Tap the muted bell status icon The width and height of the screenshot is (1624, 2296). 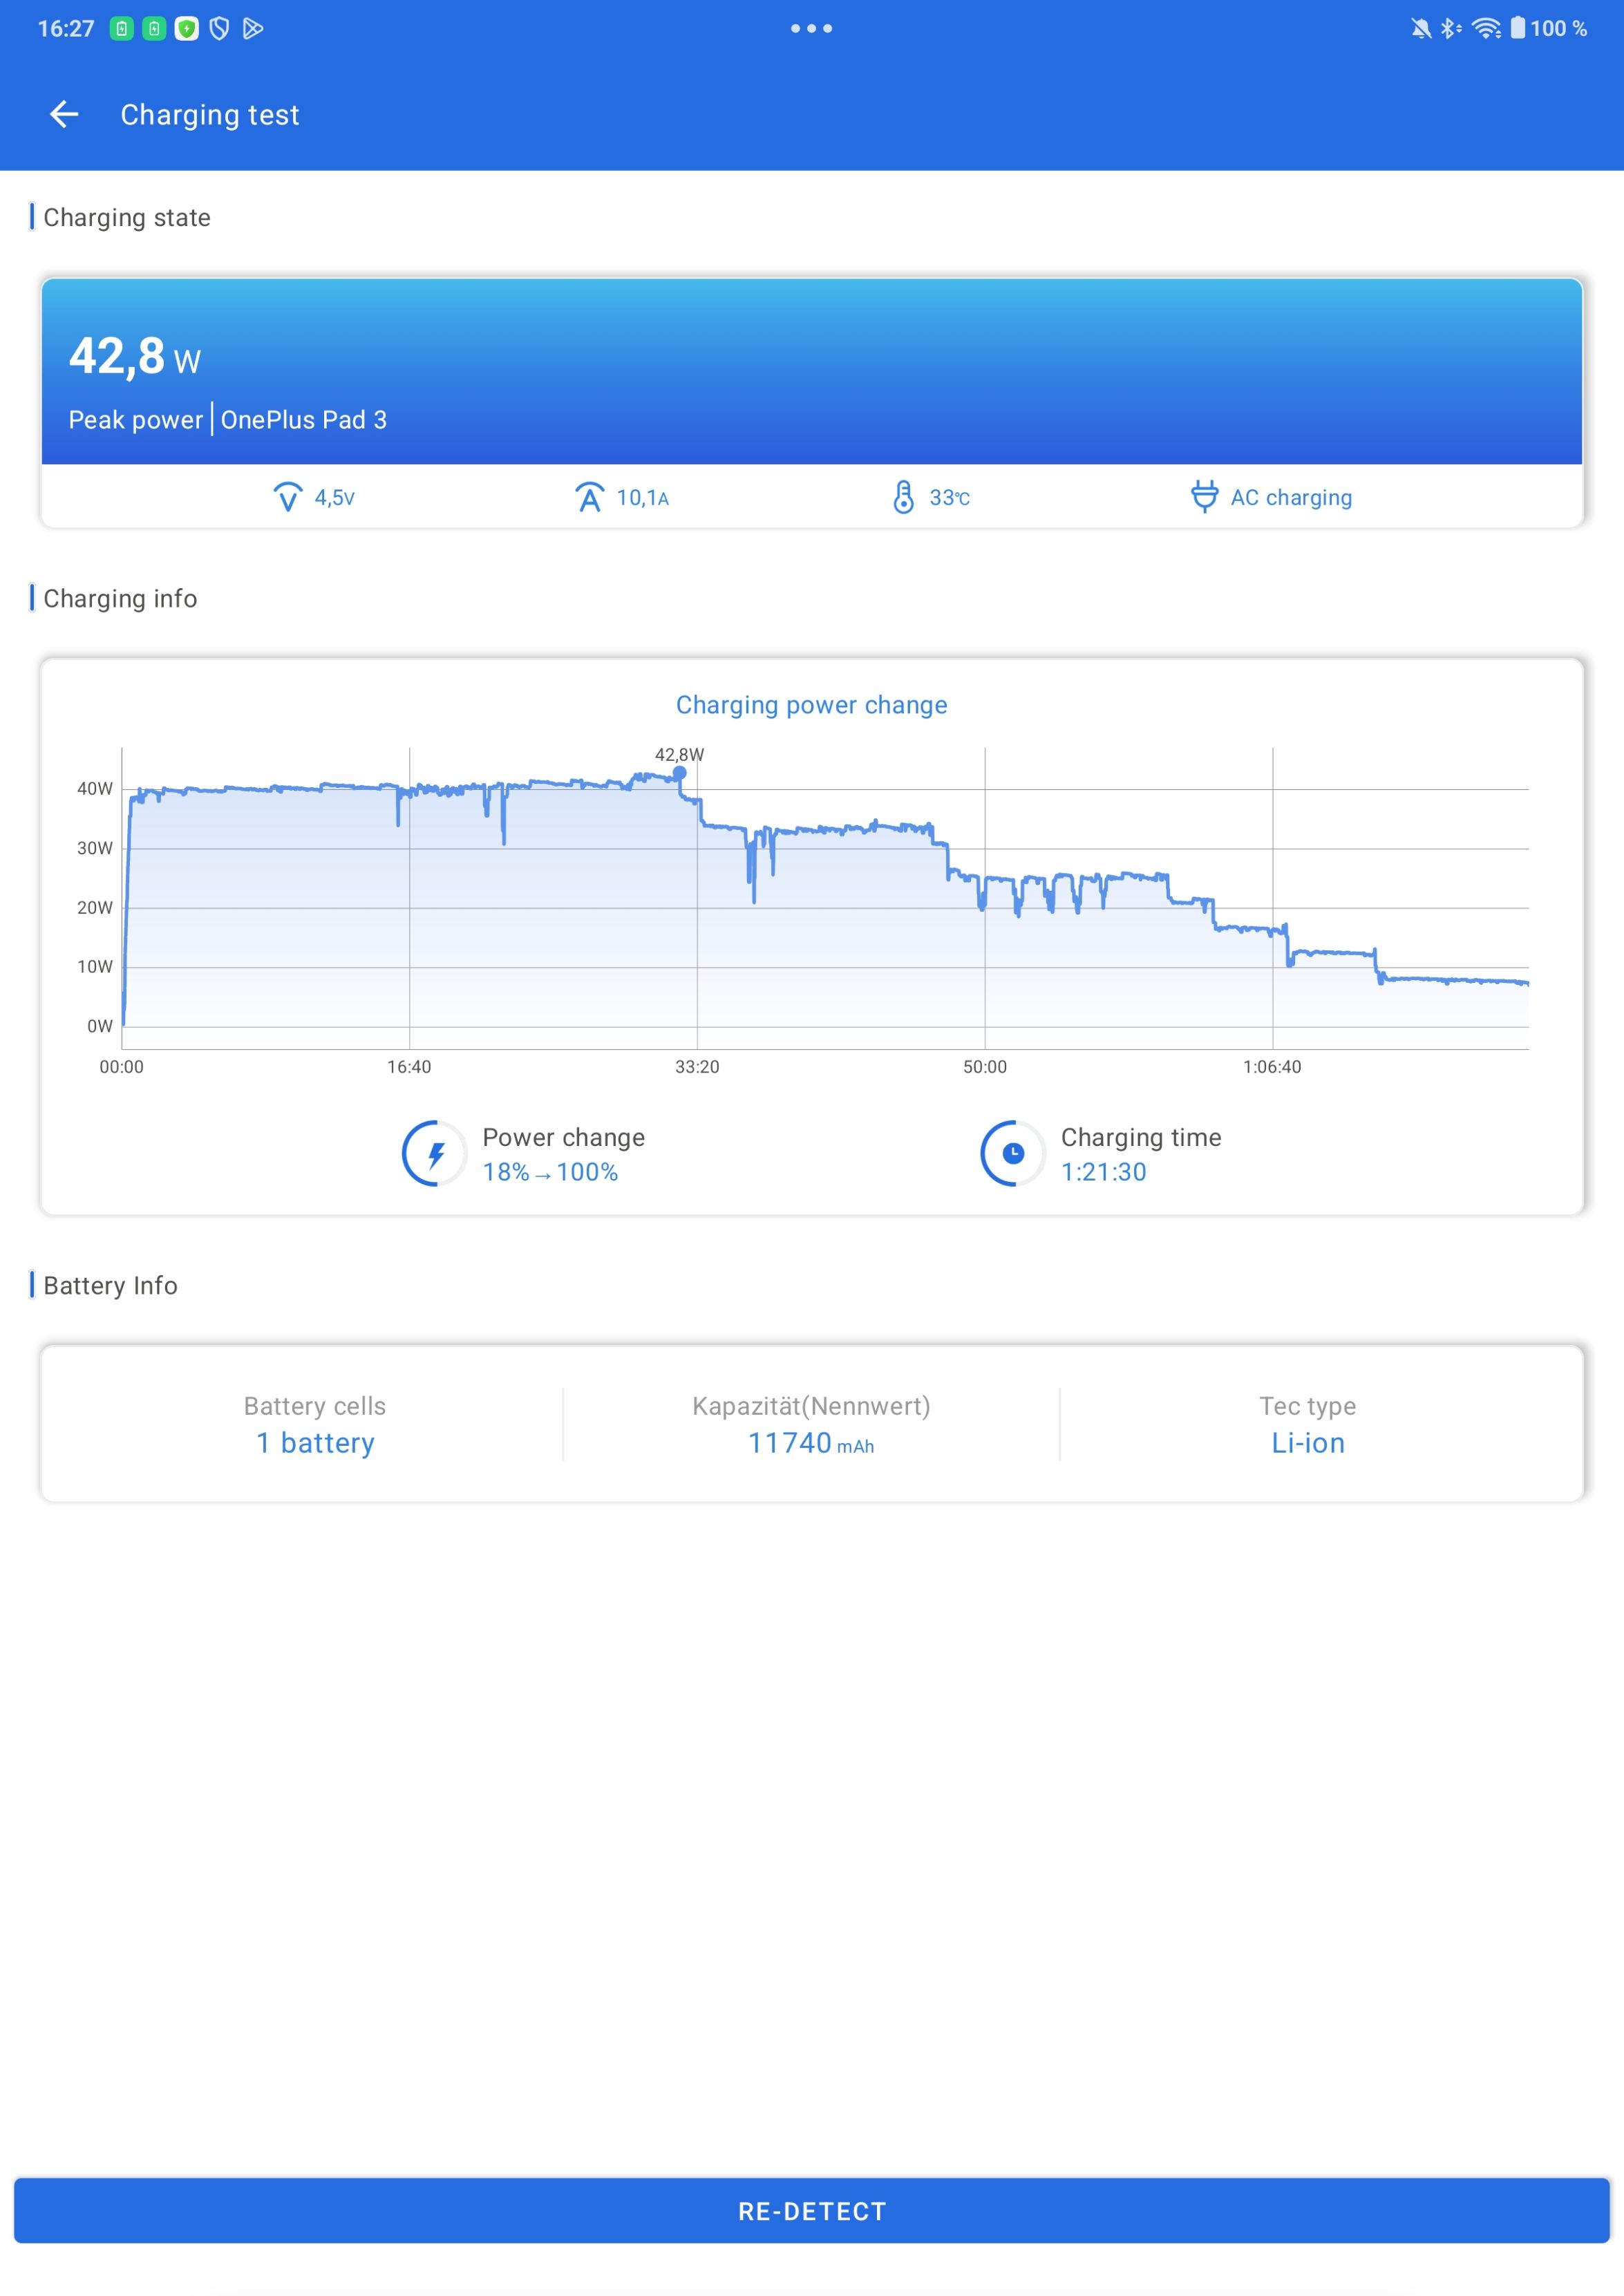pyautogui.click(x=1420, y=28)
